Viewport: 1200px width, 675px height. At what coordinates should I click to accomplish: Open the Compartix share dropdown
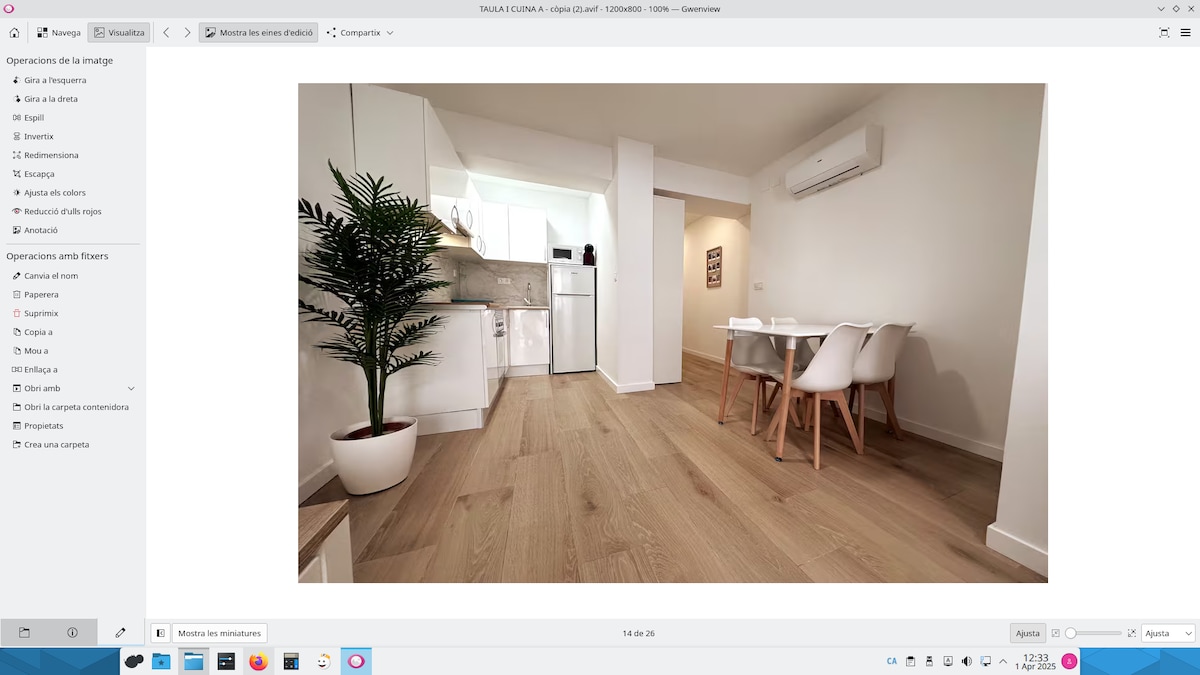click(x=360, y=33)
